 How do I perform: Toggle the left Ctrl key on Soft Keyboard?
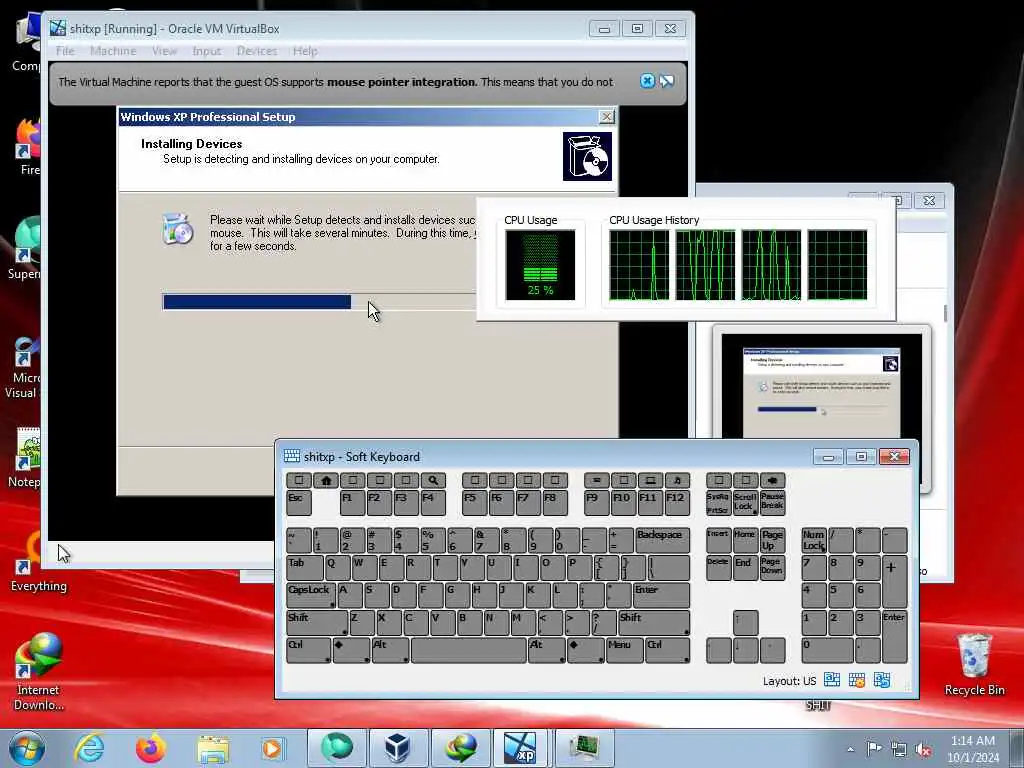click(308, 650)
